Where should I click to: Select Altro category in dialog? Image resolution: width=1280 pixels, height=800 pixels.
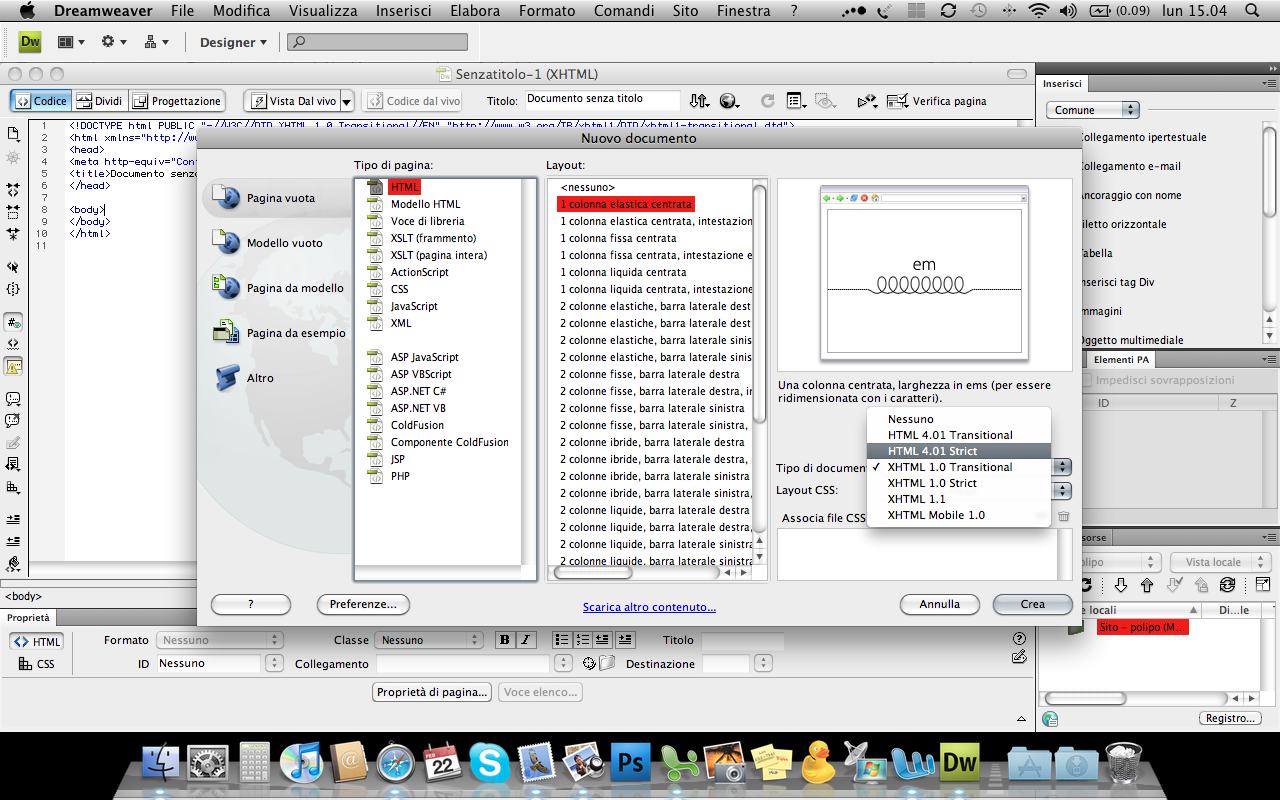tap(245, 378)
